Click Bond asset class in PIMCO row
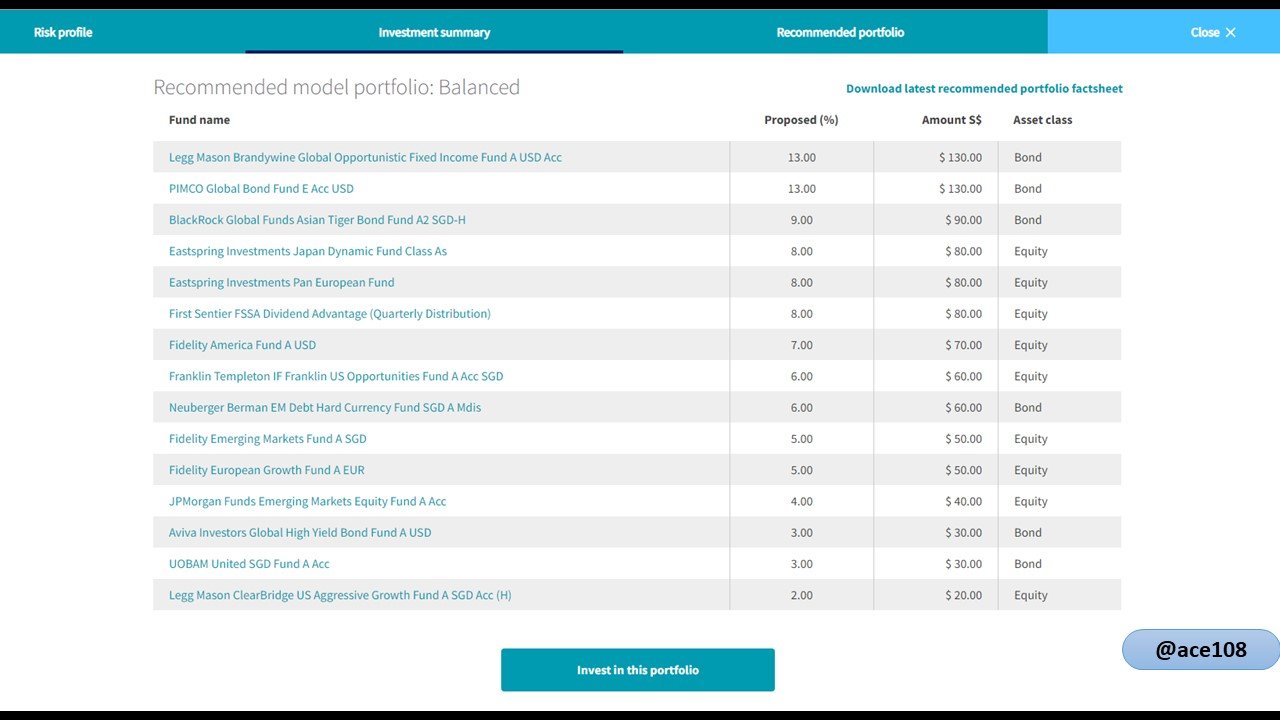Screen dimensions: 1280x720 1027,188
